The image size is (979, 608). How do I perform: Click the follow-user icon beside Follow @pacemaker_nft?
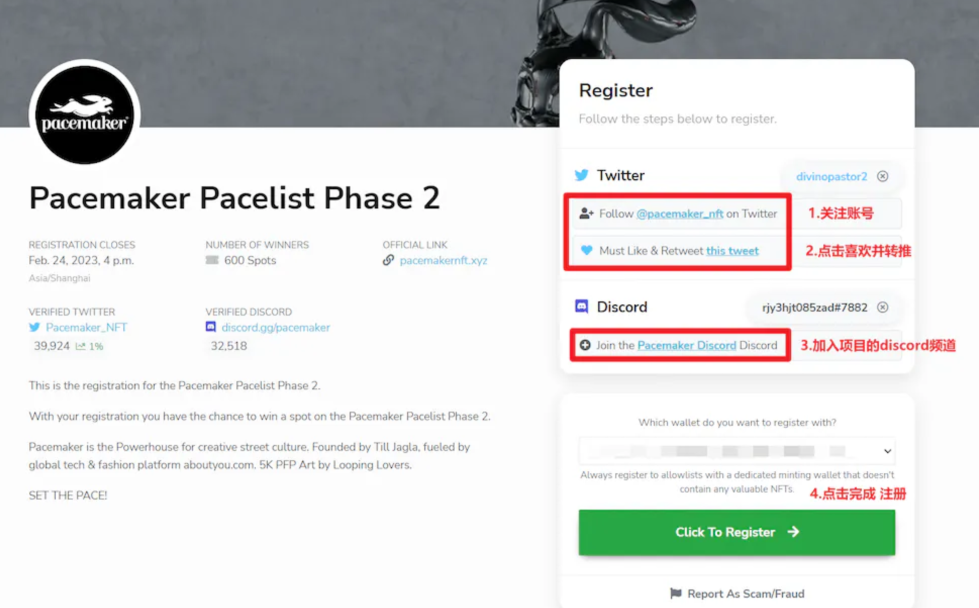point(586,214)
